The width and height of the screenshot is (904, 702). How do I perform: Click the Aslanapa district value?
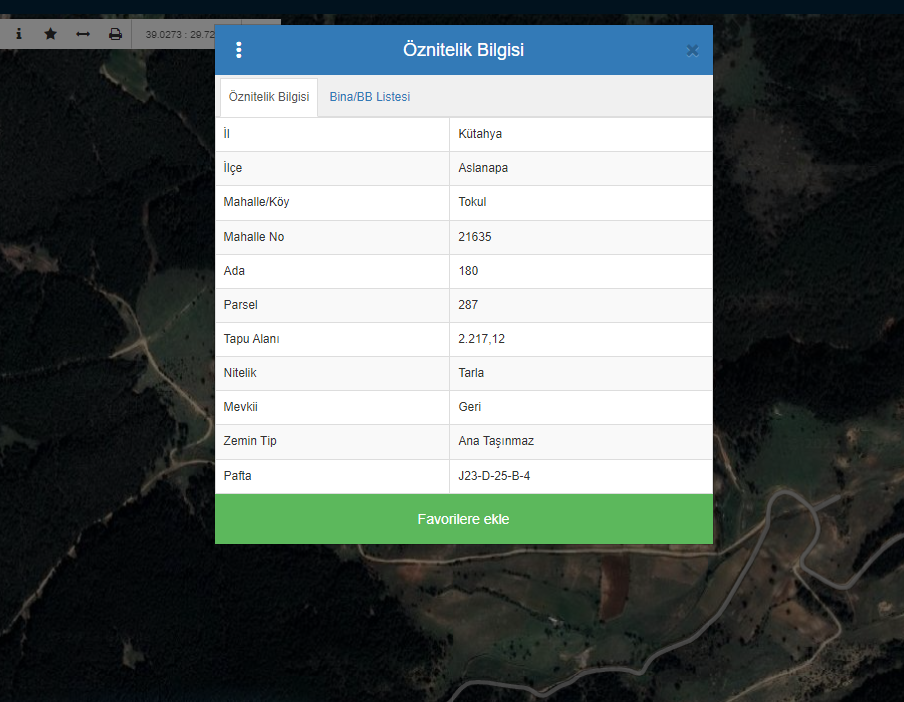(x=483, y=168)
